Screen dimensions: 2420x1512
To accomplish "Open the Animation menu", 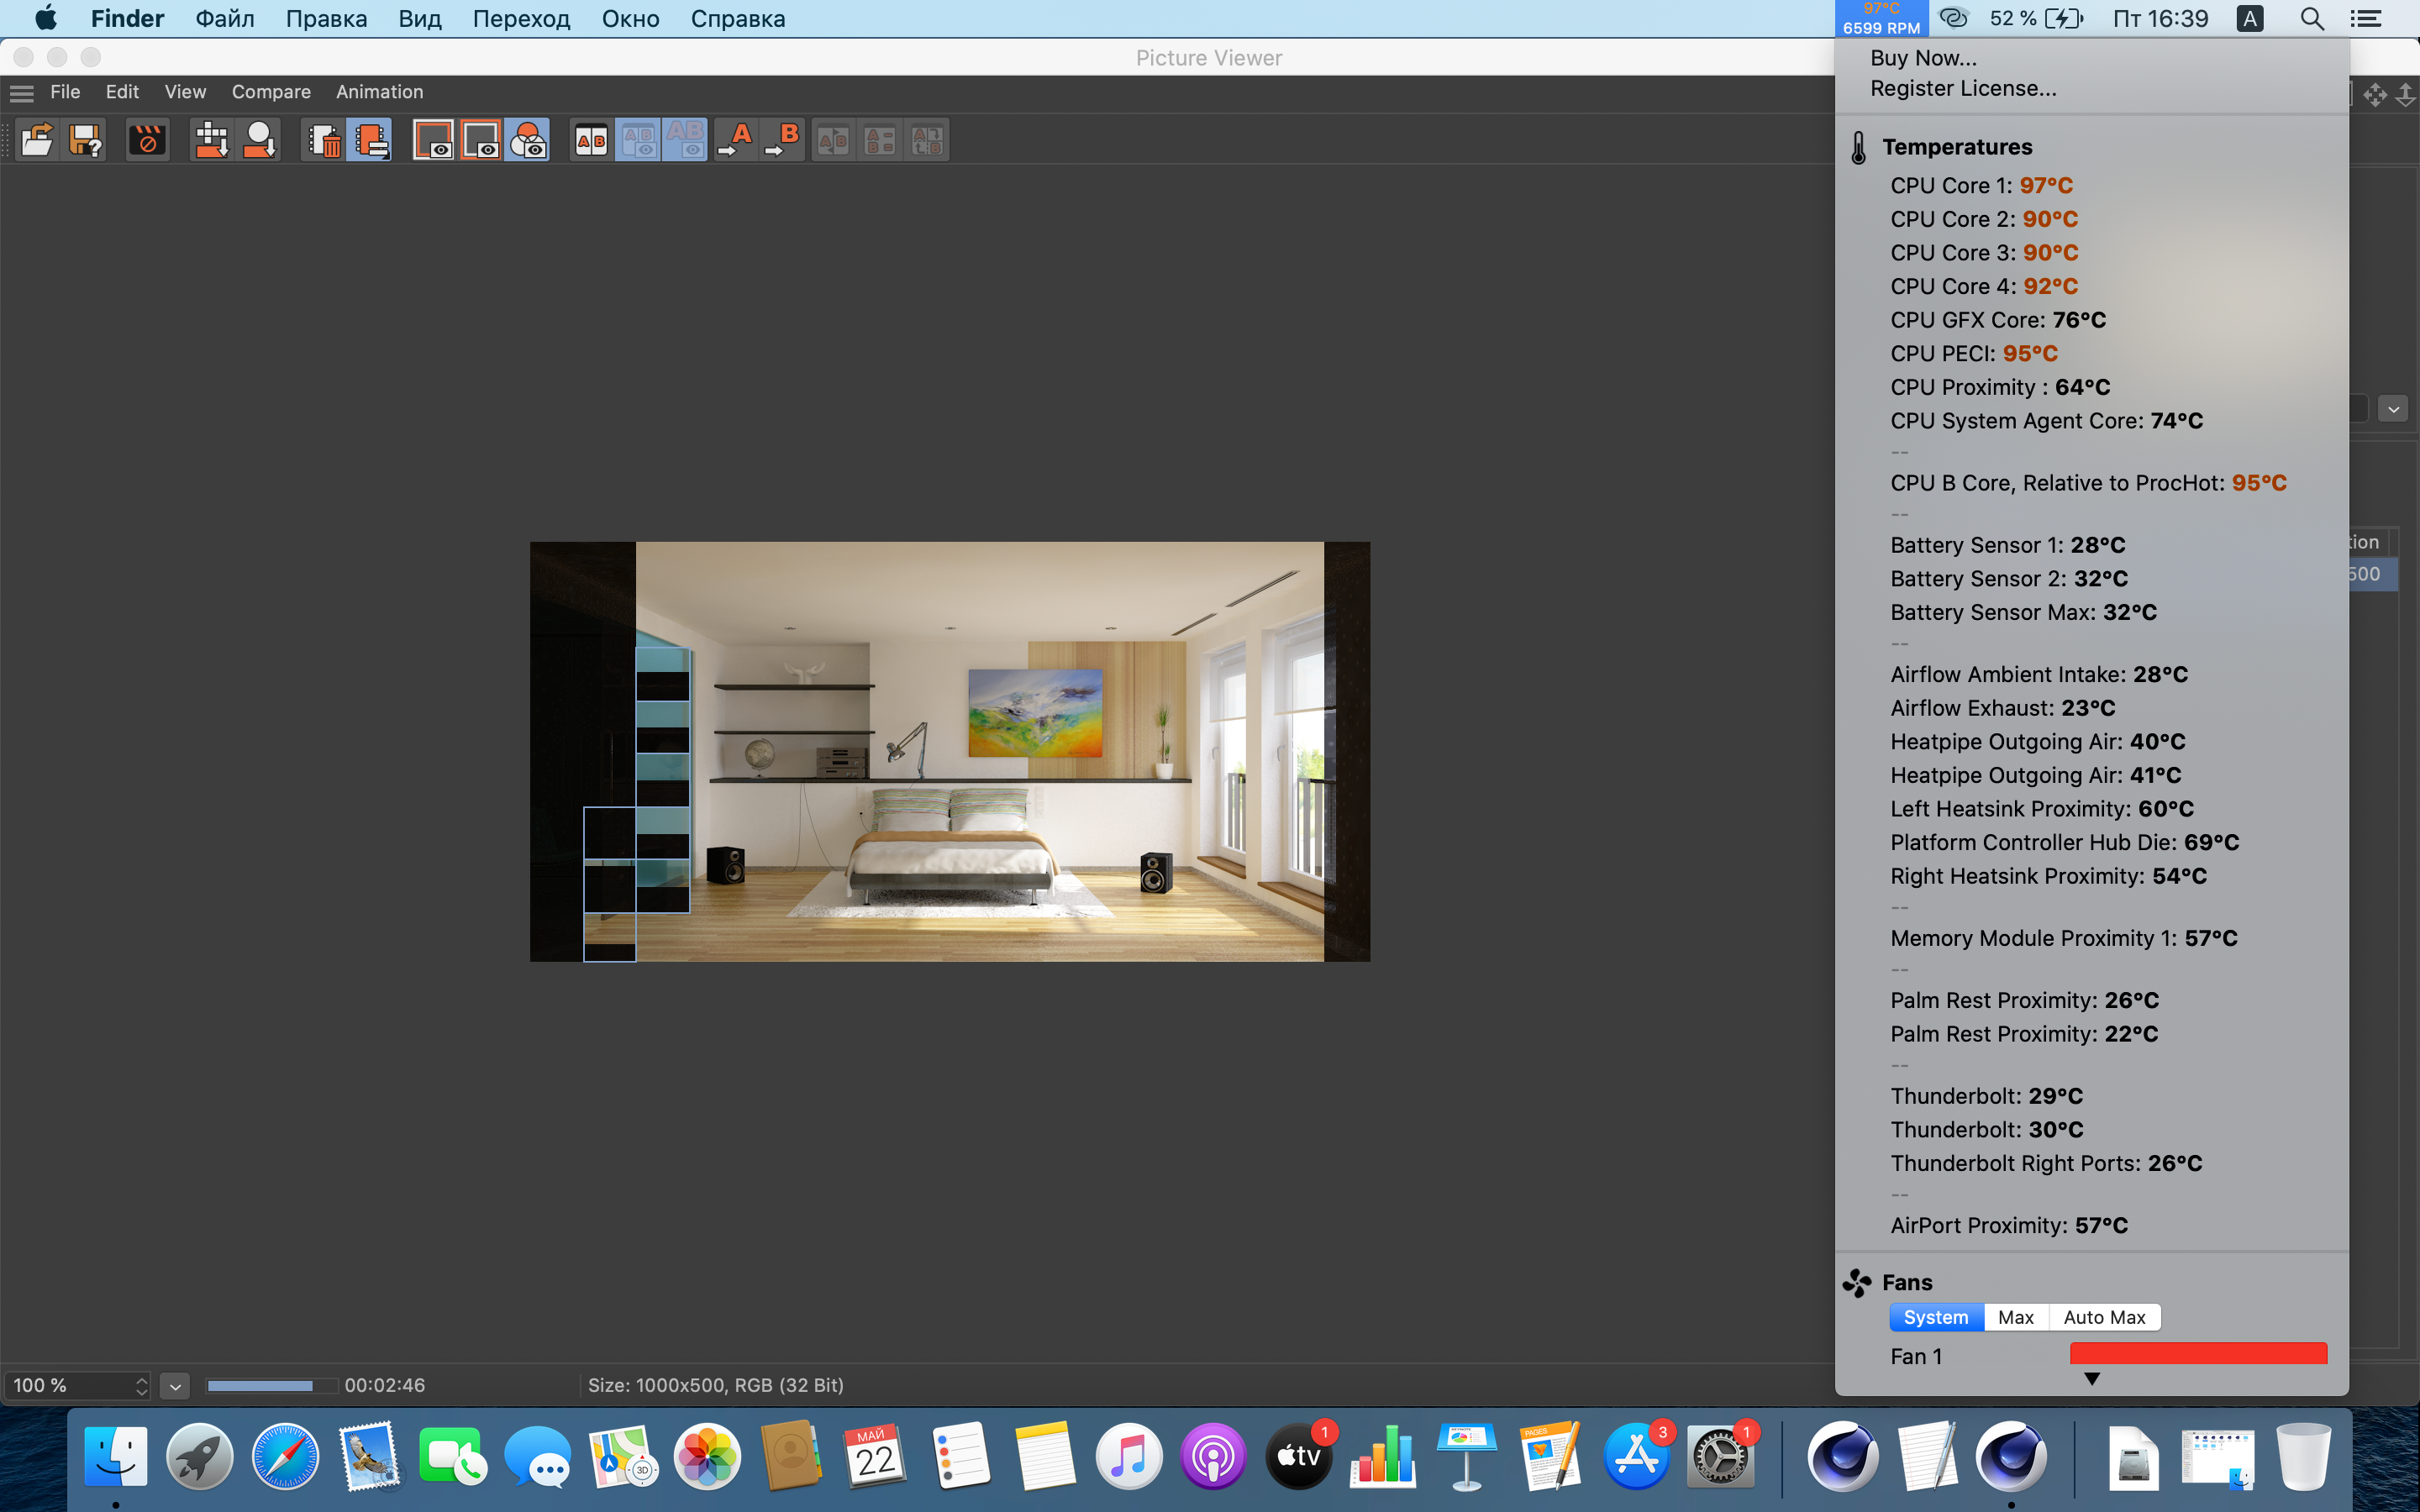I will click(x=379, y=92).
